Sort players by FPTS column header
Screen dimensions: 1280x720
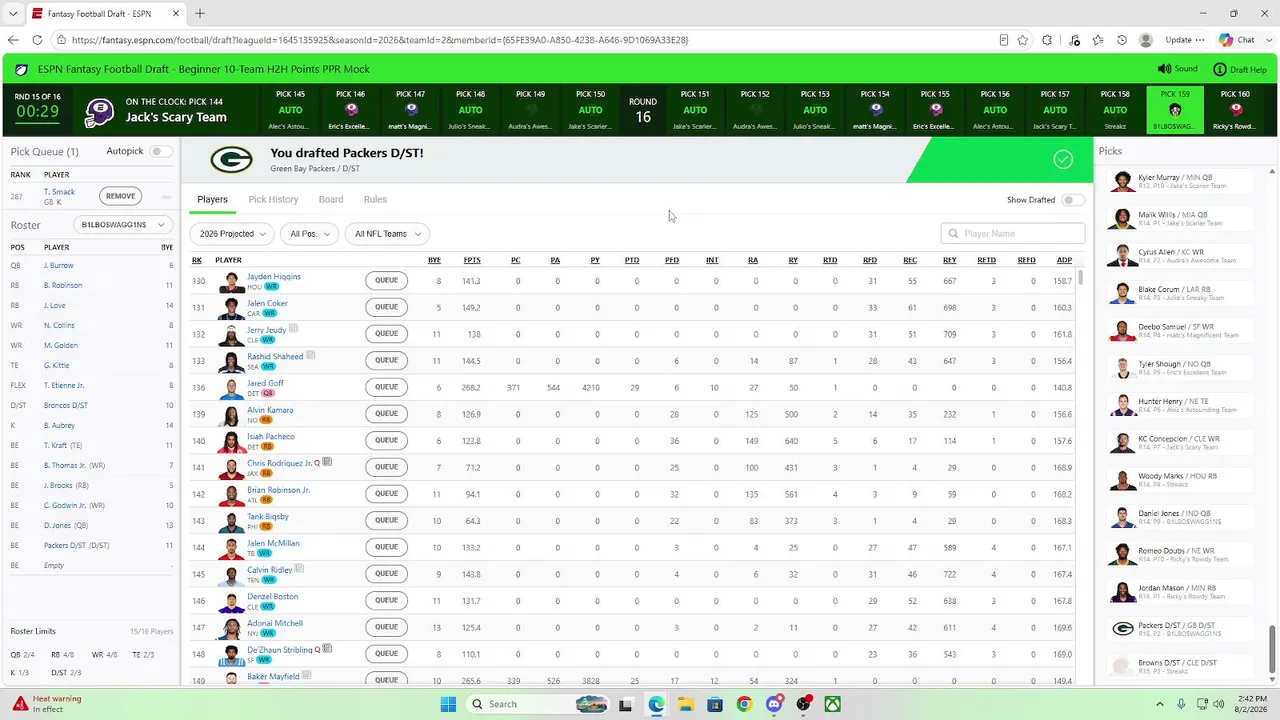tap(472, 260)
